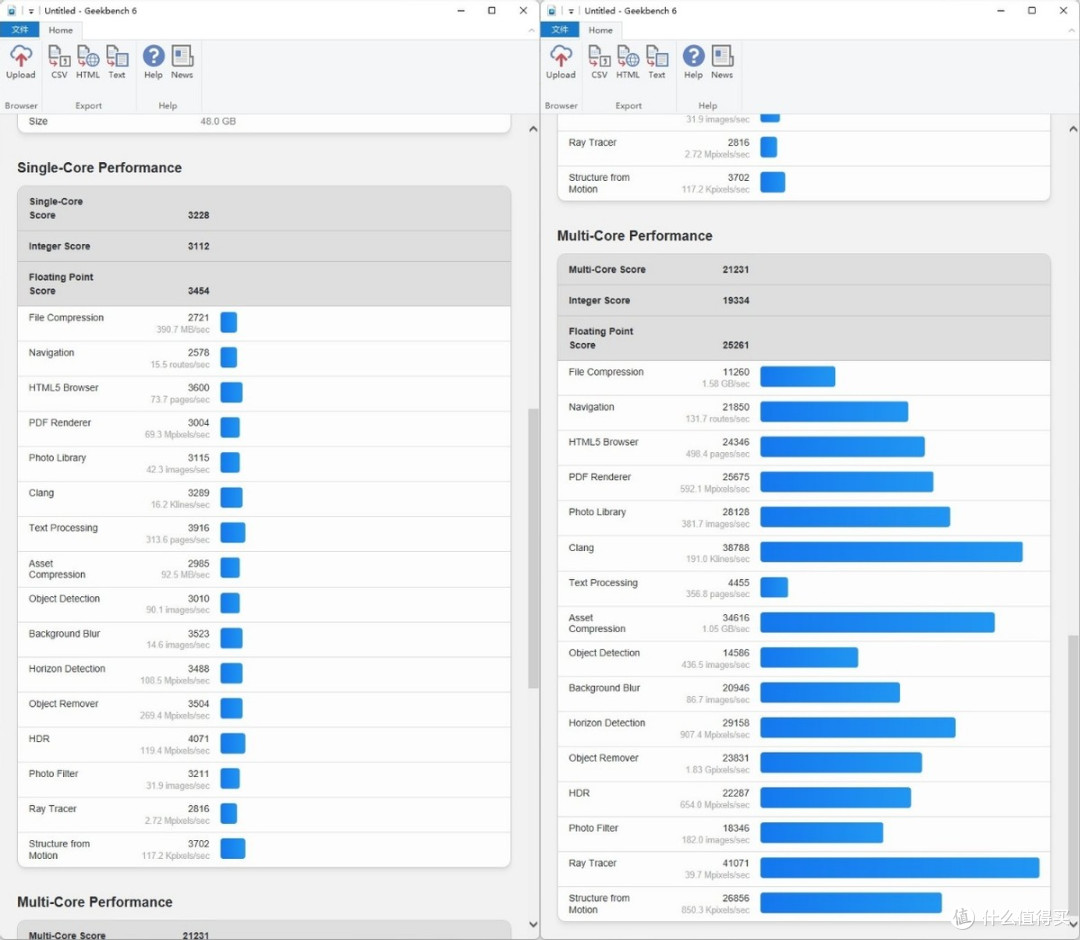Click multi-core Photo Filter score 18346
The image size is (1080, 940).
click(736, 828)
